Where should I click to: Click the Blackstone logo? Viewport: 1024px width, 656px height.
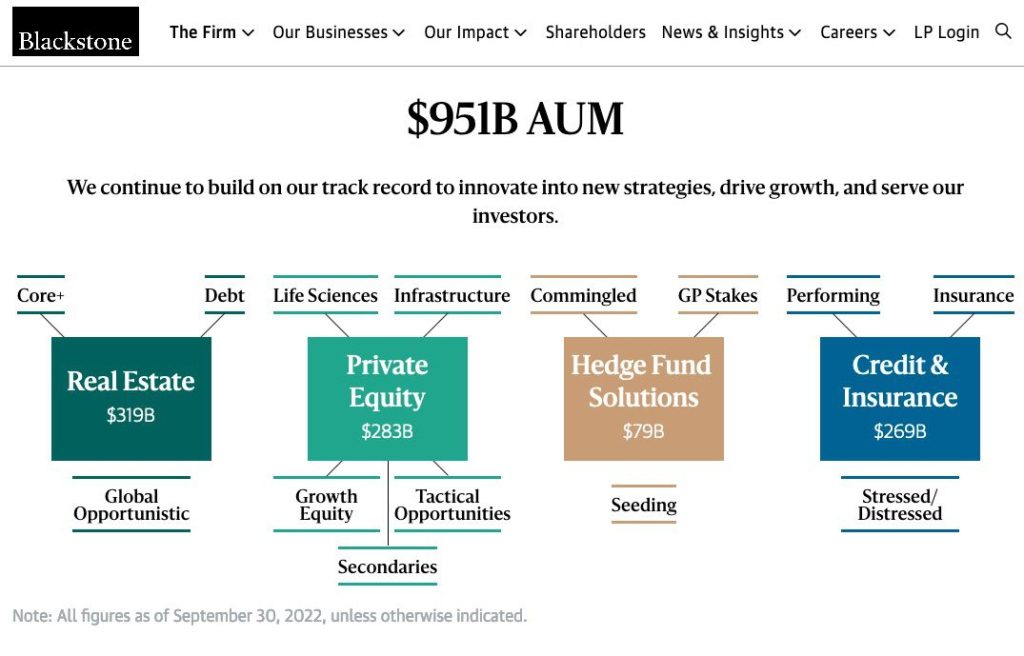click(76, 31)
